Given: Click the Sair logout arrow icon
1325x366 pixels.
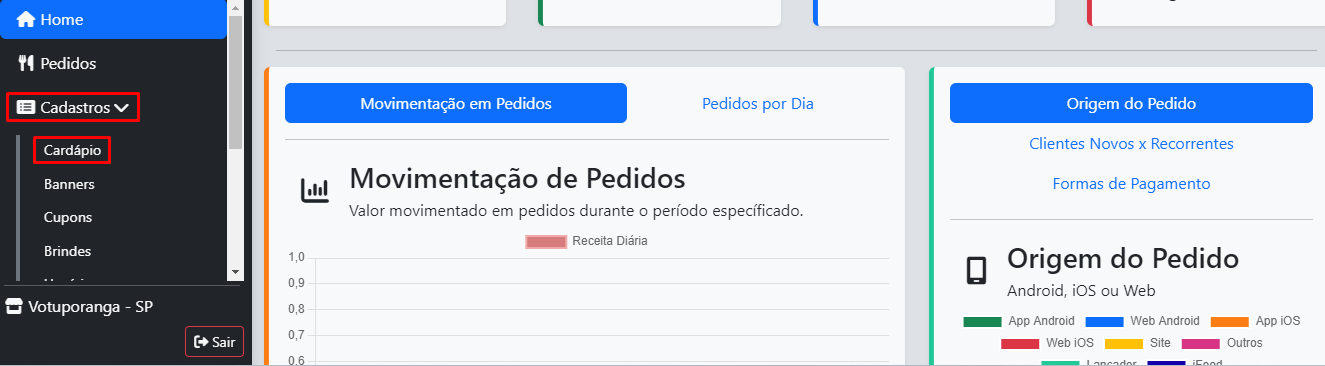Looking at the screenshot, I should point(201,342).
